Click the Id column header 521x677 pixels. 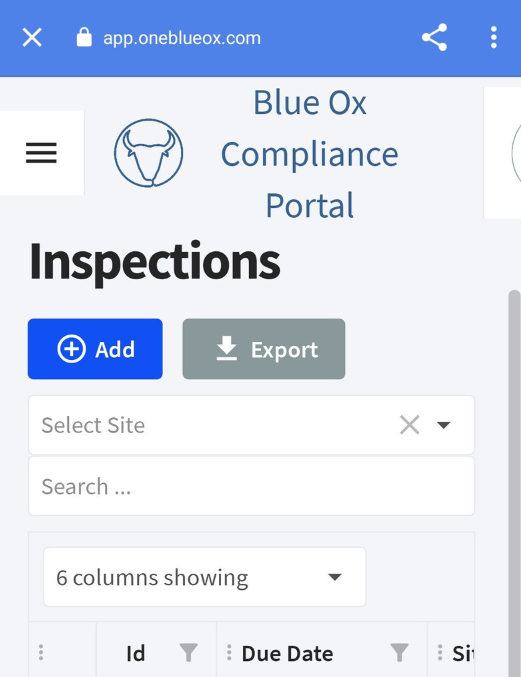pos(136,653)
